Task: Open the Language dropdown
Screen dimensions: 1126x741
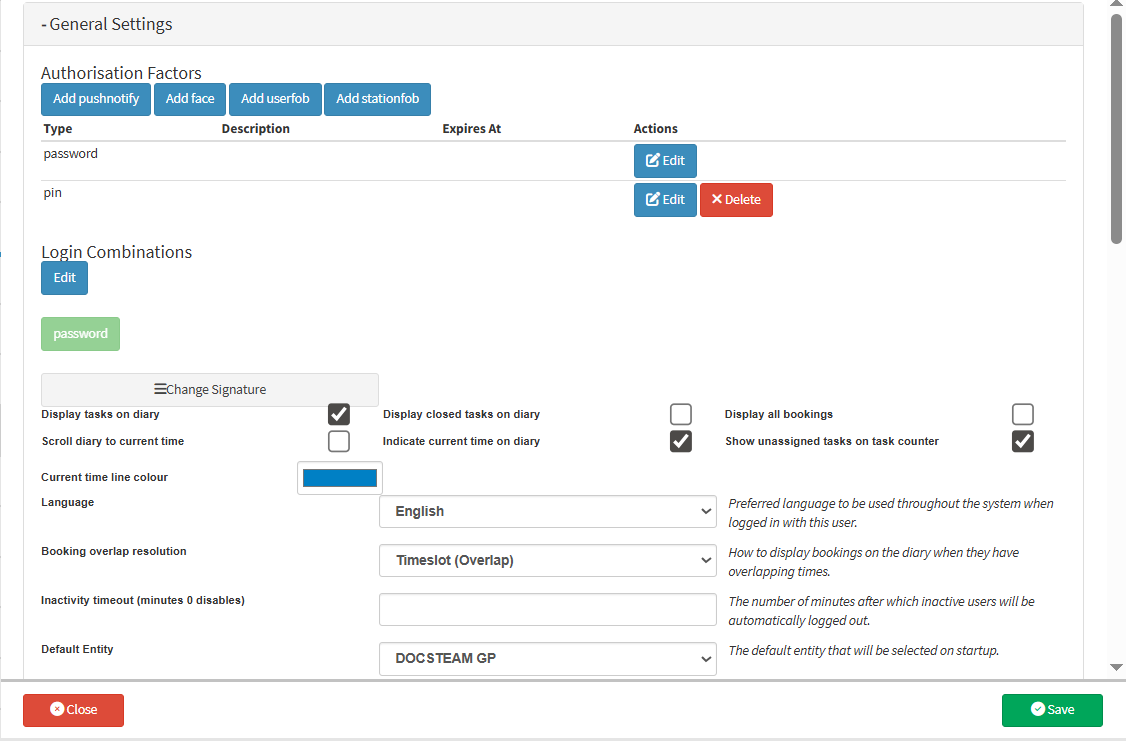Action: (547, 511)
